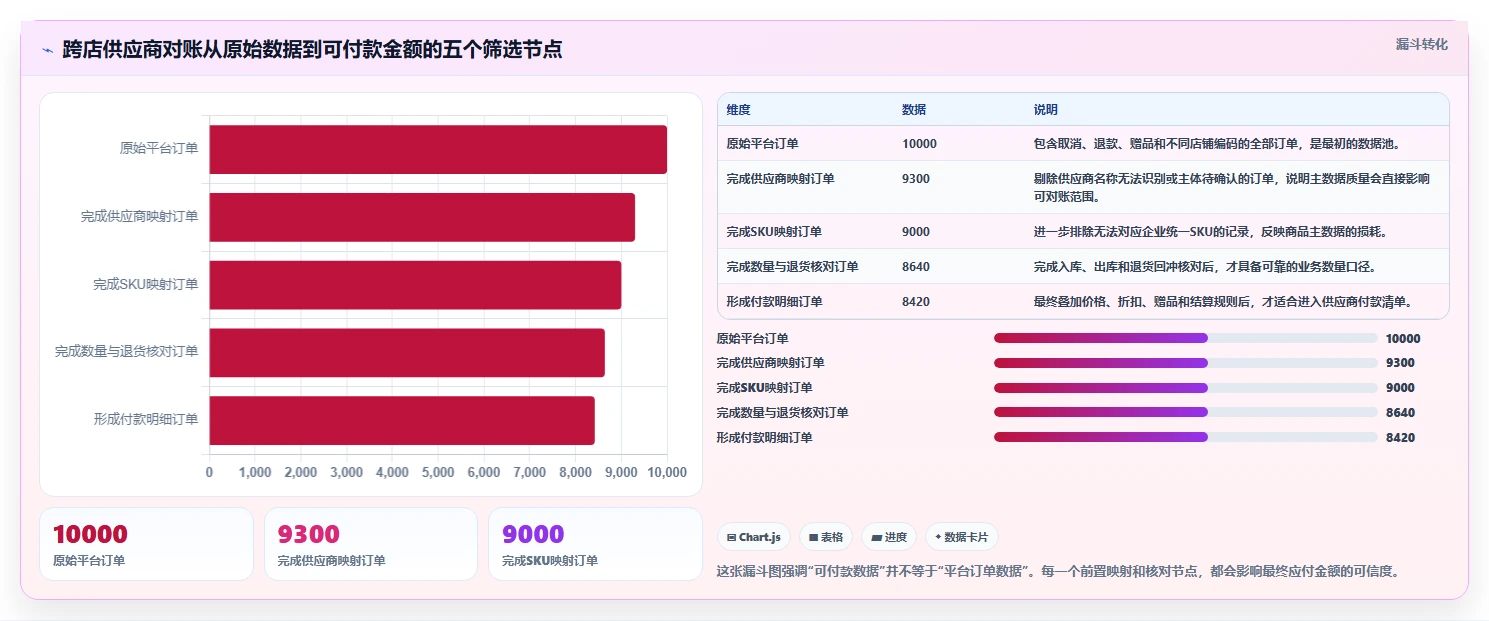
Task: Click the 形成付款明细订单 chart bar
Action: pyautogui.click(x=402, y=420)
